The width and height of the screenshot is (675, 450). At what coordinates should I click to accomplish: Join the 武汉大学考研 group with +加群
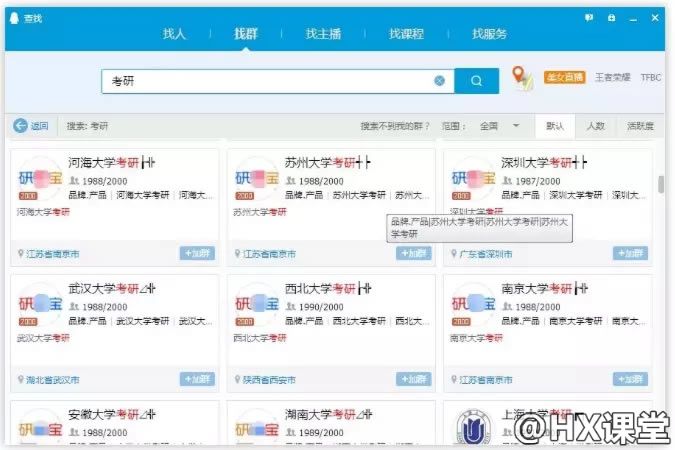(x=197, y=379)
